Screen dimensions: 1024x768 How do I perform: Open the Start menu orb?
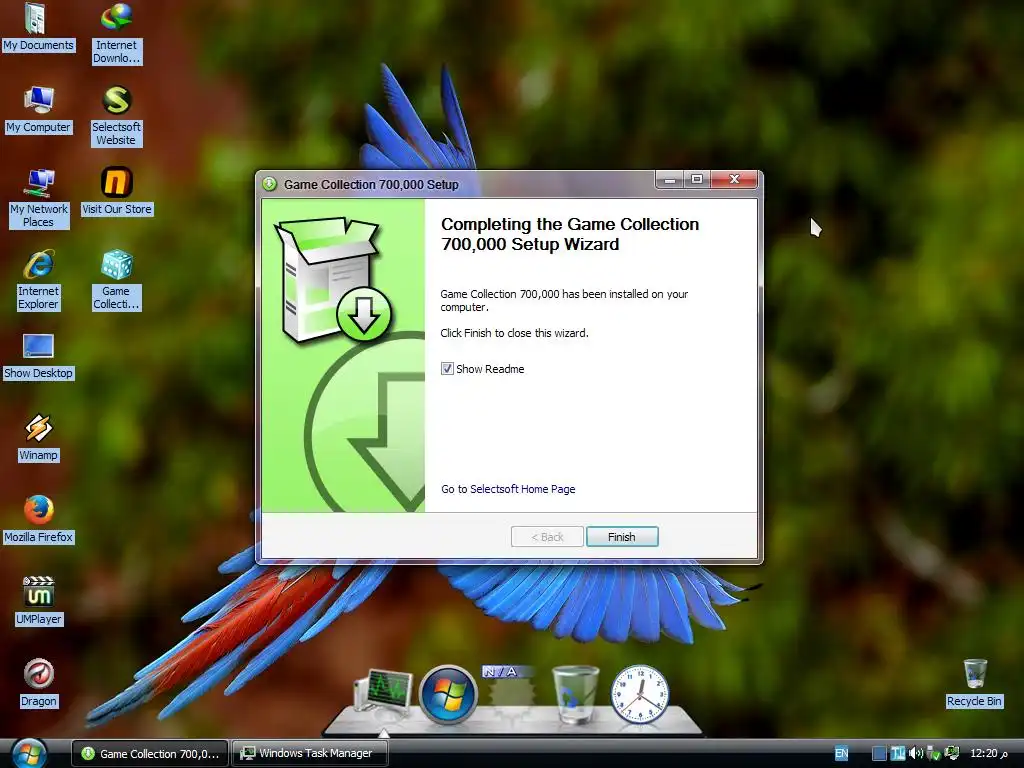(x=27, y=753)
